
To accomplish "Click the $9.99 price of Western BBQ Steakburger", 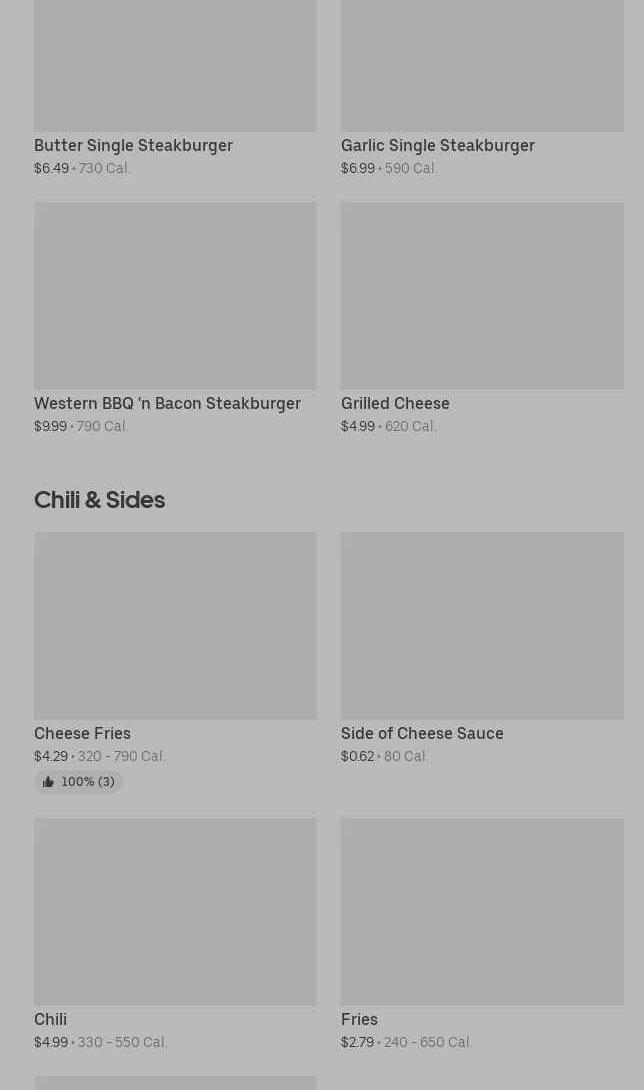I will click(x=50, y=427).
